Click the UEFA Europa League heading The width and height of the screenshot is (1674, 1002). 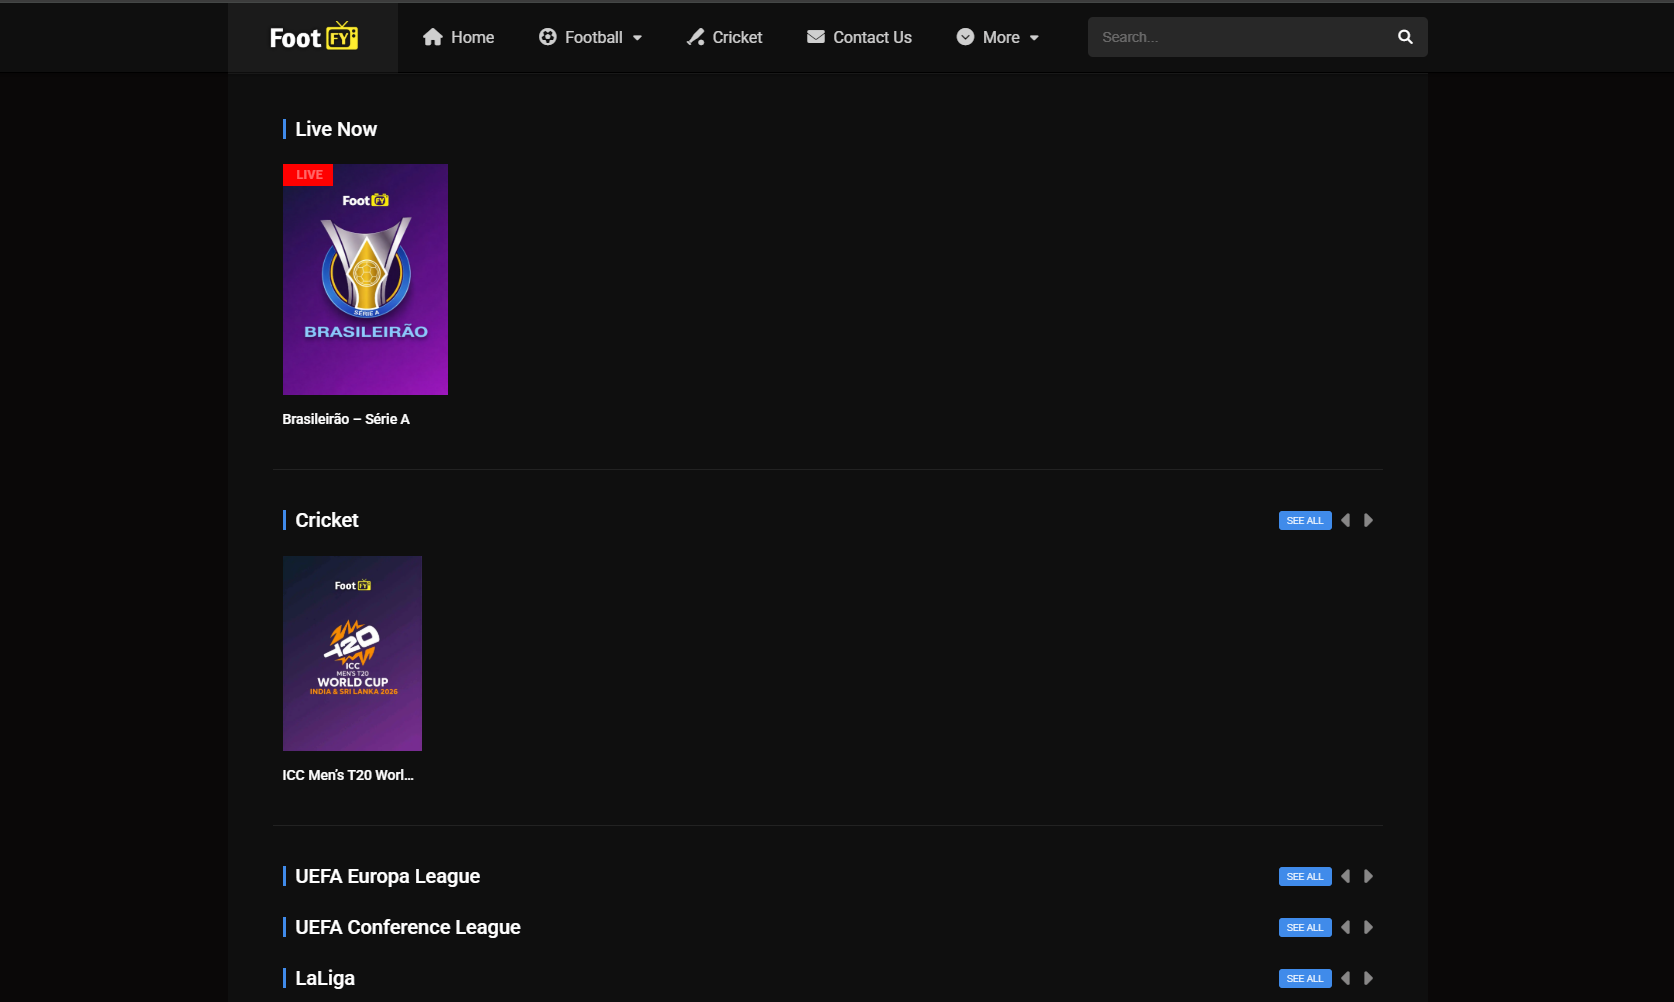[388, 876]
